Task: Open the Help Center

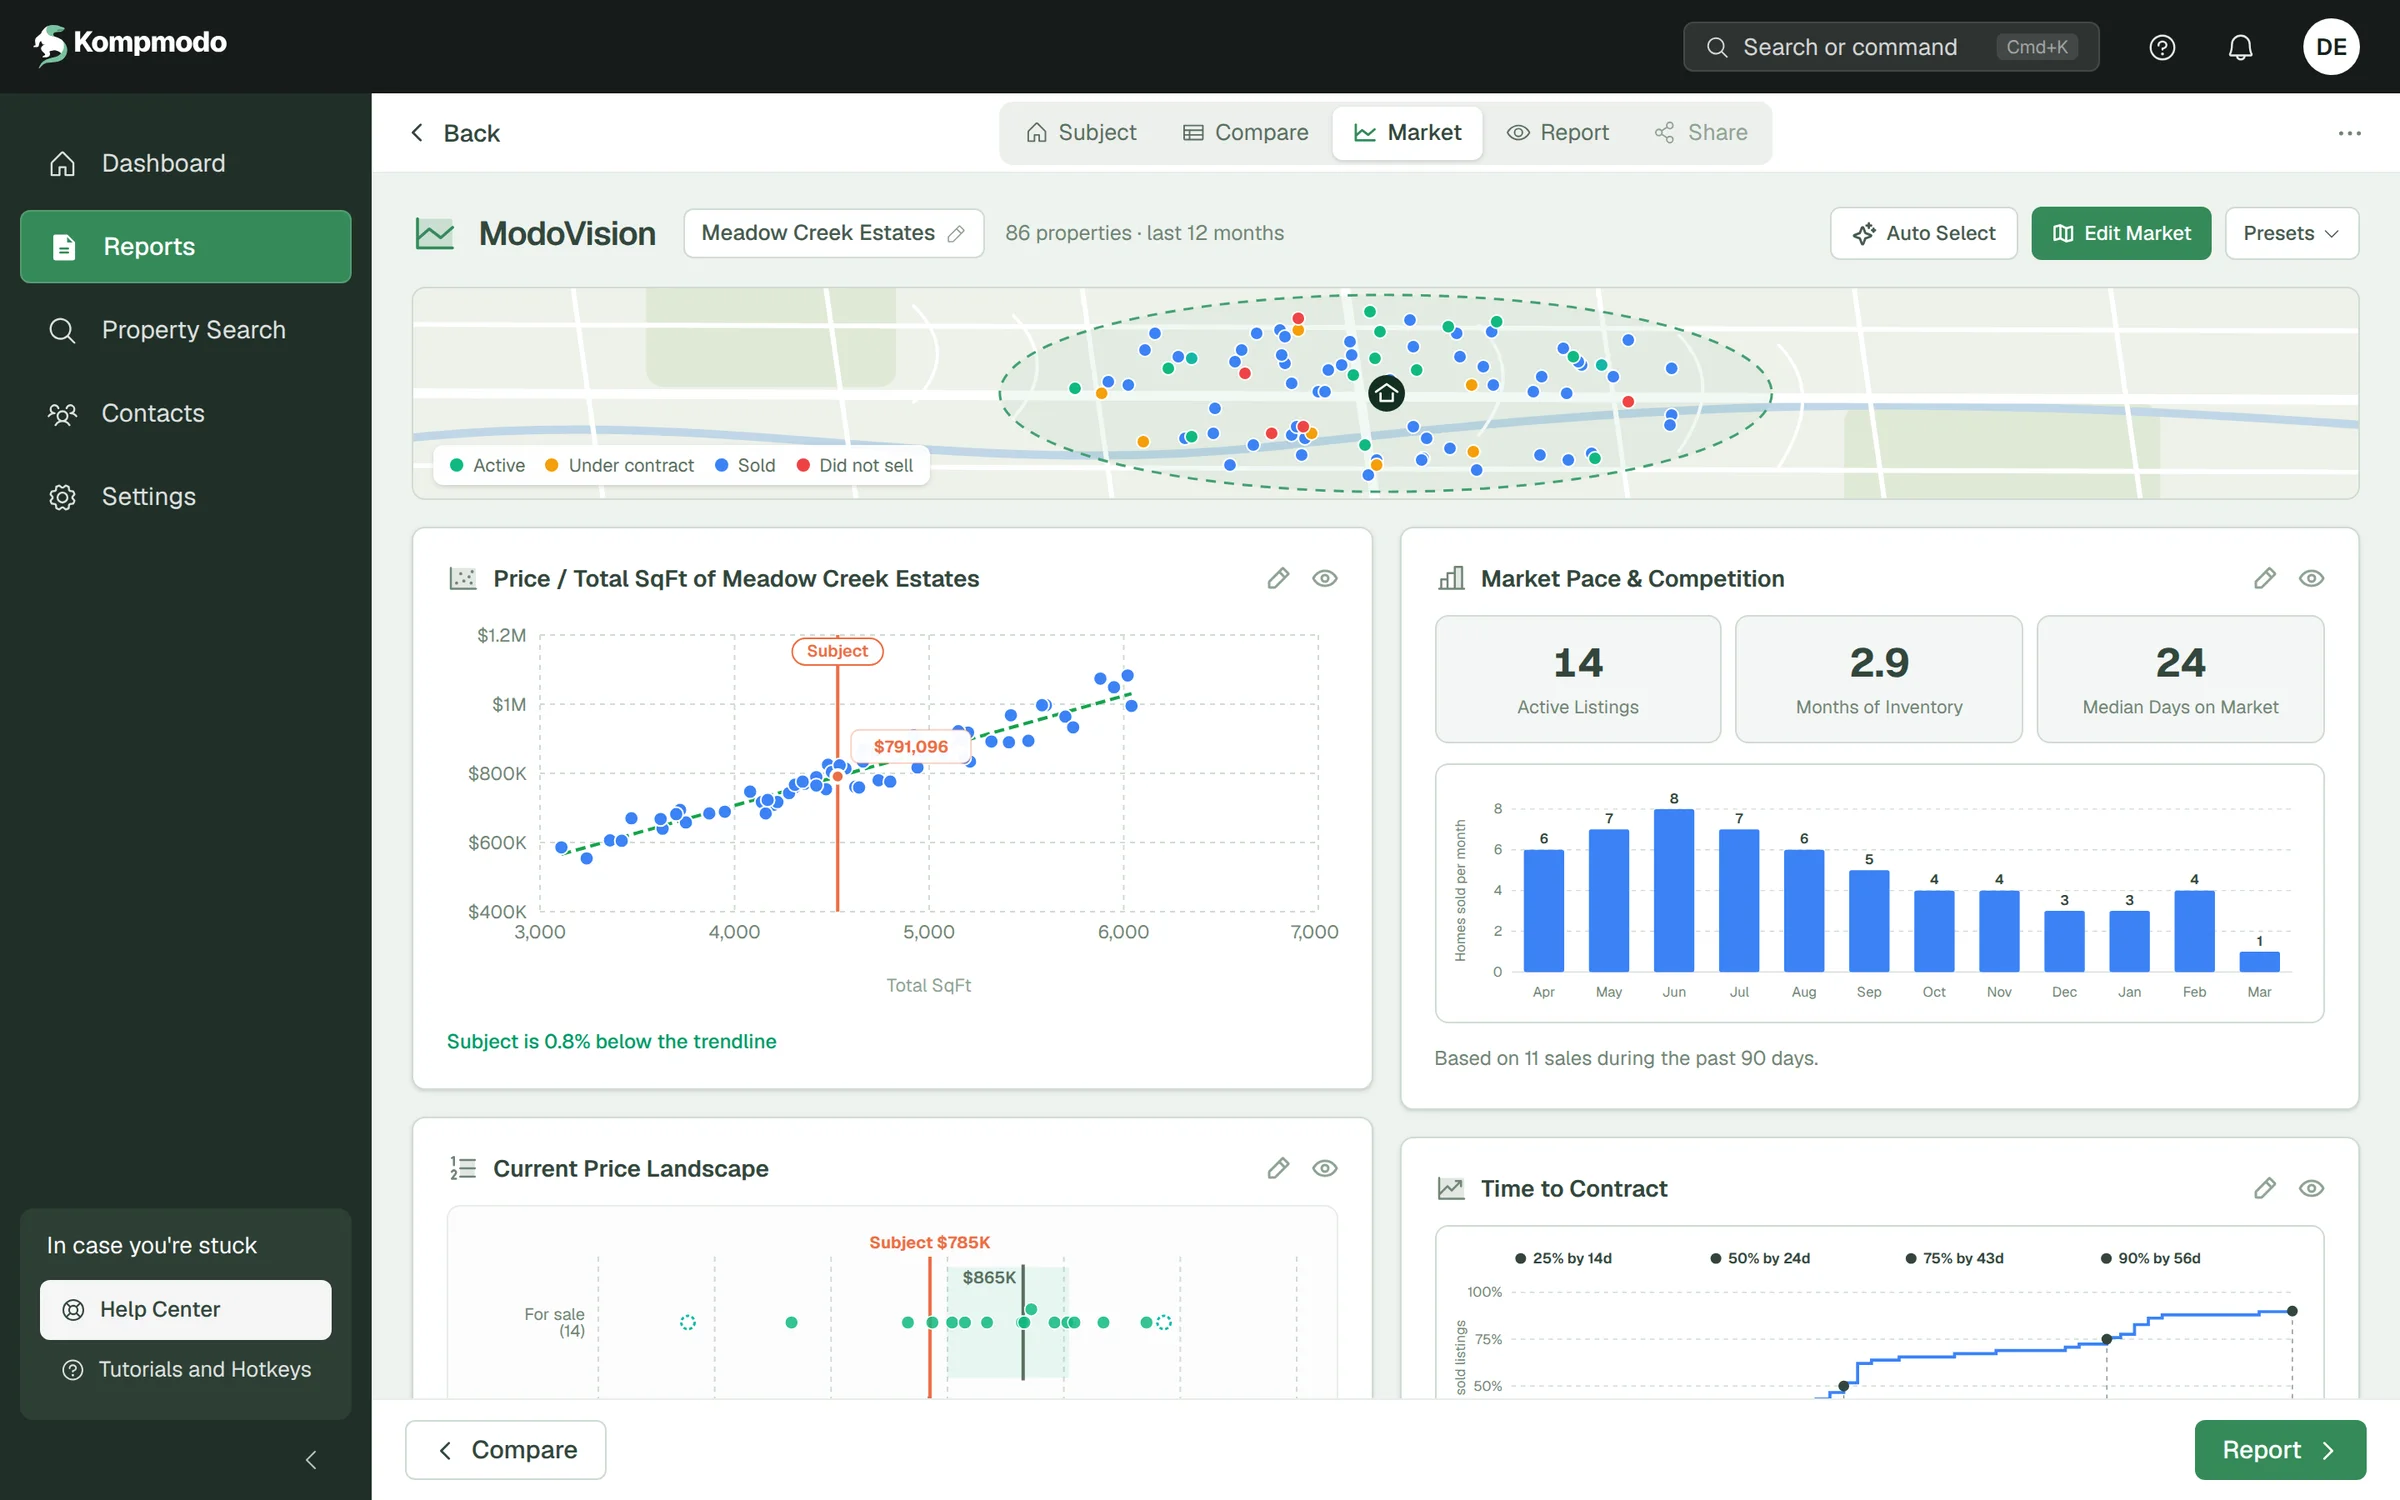Action: (186, 1310)
